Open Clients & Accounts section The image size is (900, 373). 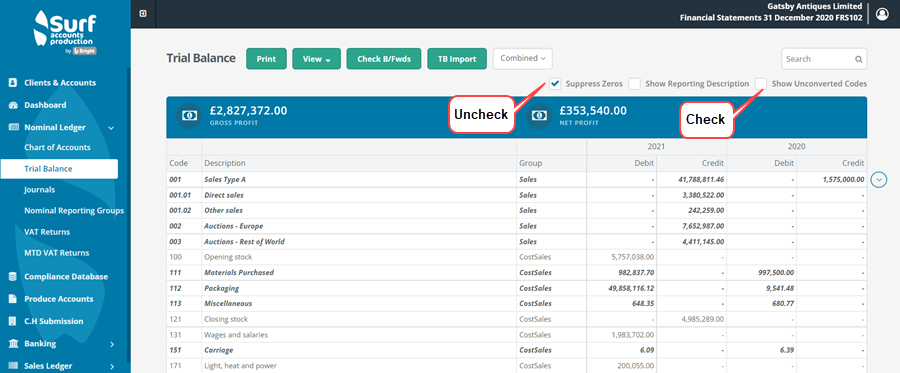[x=60, y=83]
